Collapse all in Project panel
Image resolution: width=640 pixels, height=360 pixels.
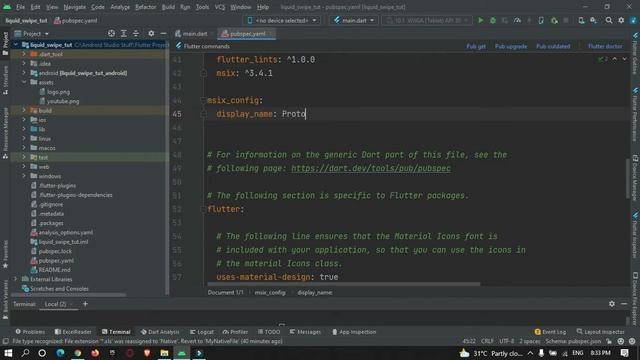click(136, 33)
